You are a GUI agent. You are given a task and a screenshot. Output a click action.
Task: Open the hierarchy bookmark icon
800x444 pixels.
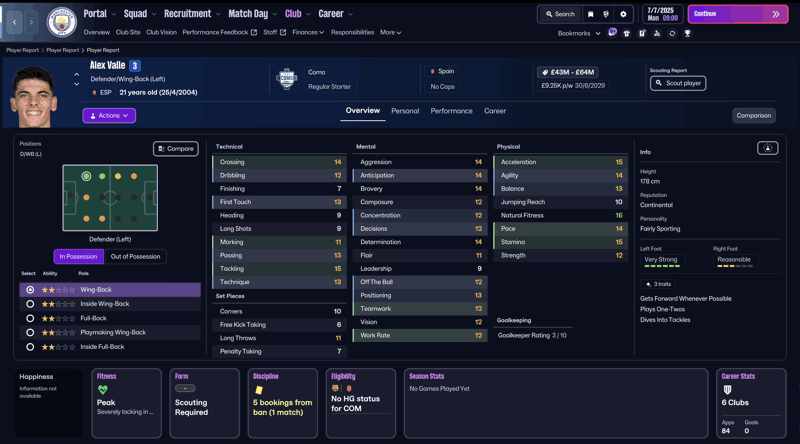657,33
